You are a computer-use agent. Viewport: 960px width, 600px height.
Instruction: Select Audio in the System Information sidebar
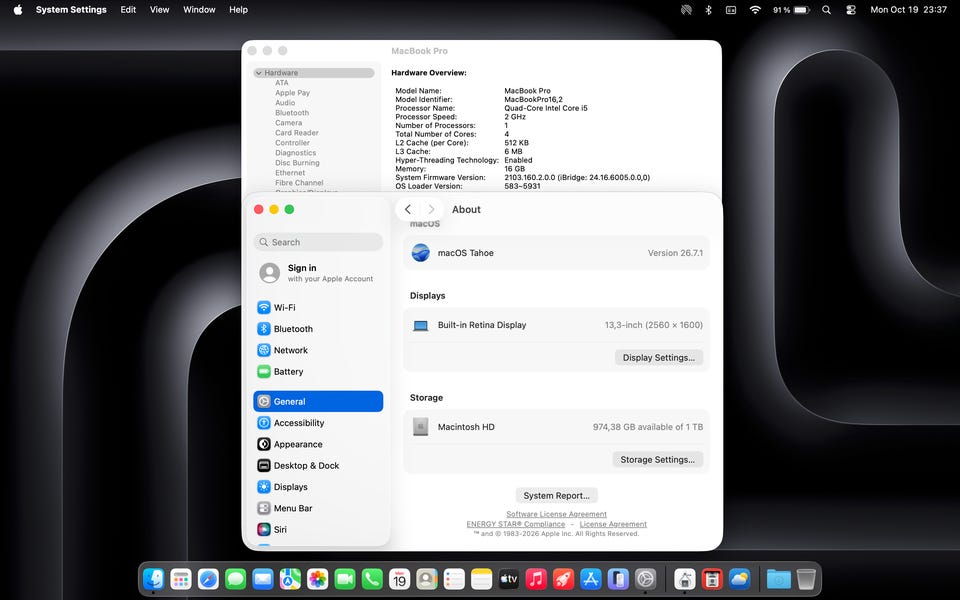click(x=285, y=103)
